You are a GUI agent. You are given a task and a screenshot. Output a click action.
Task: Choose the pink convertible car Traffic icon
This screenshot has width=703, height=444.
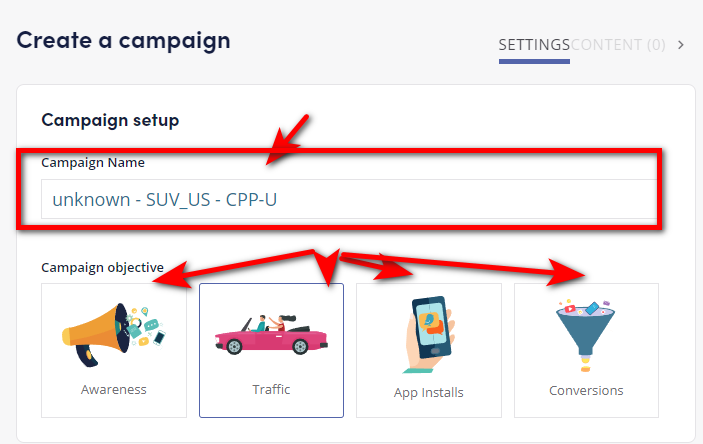click(271, 335)
